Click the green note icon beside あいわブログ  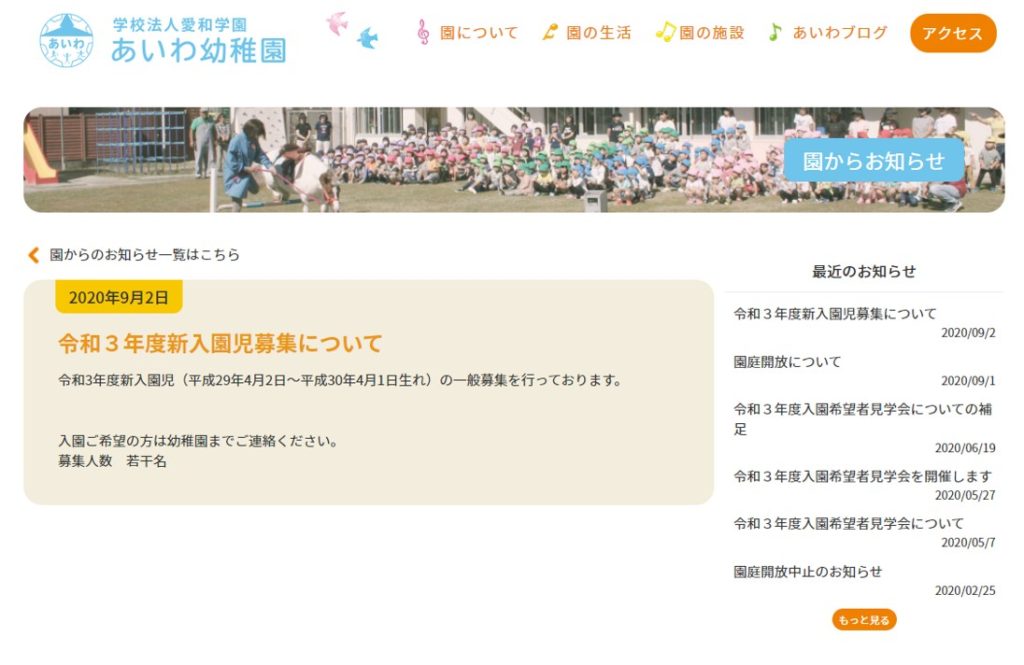[775, 31]
